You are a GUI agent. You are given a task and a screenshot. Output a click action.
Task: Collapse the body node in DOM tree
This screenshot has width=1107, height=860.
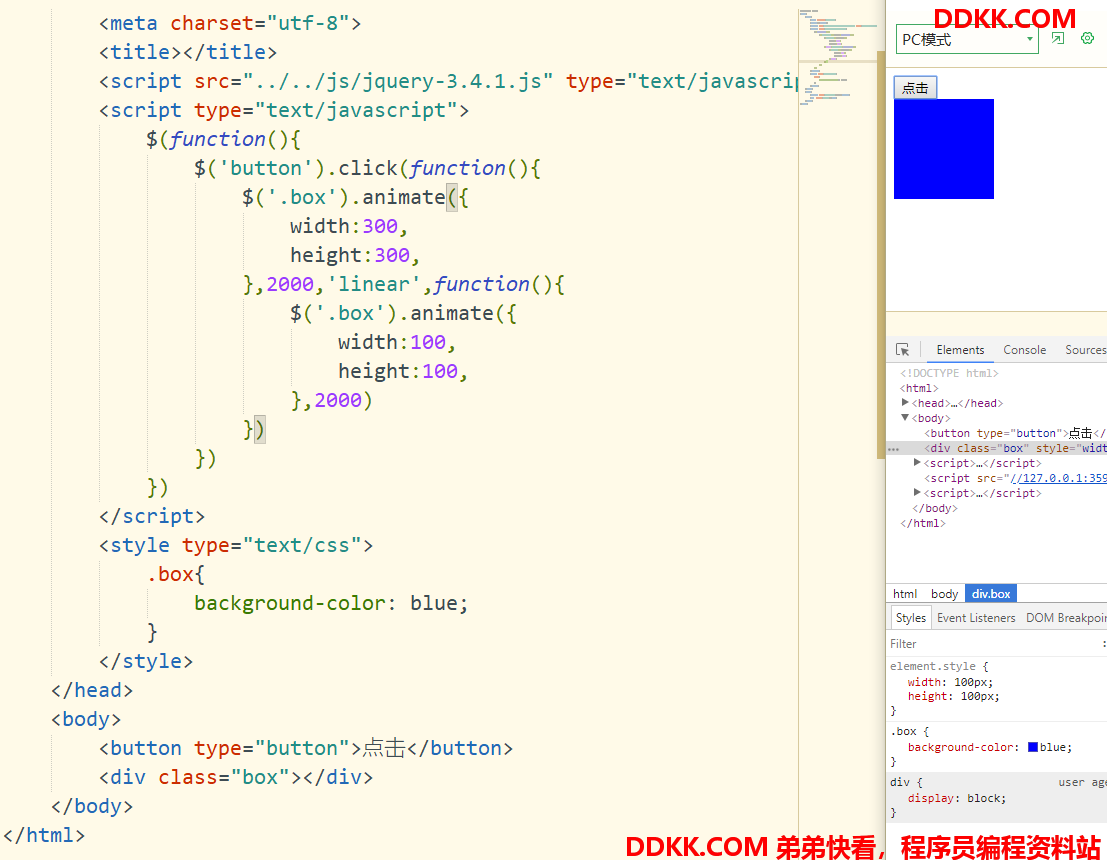pos(905,417)
